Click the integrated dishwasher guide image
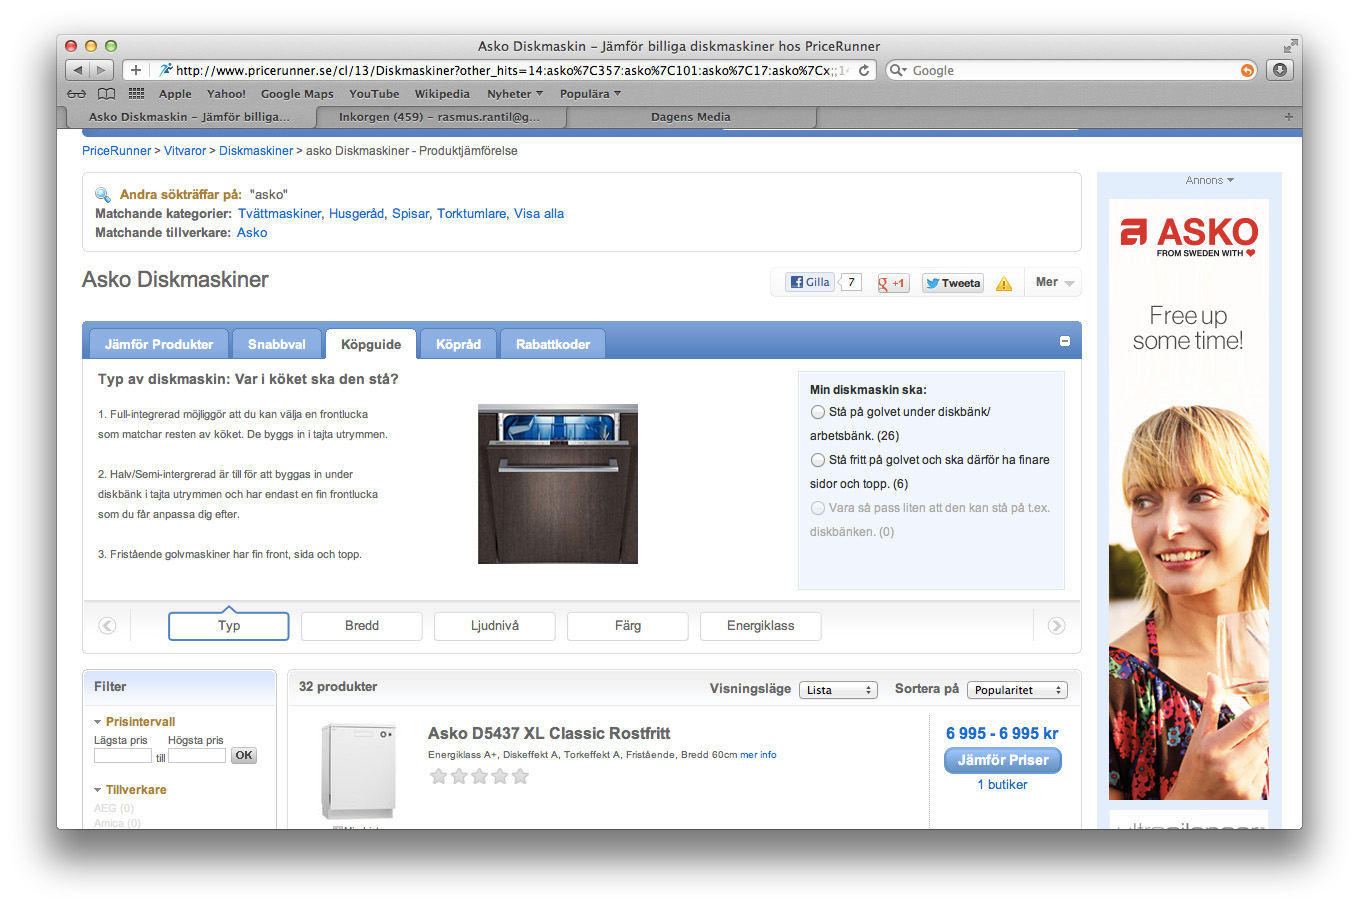The image size is (1359, 908). (x=558, y=484)
